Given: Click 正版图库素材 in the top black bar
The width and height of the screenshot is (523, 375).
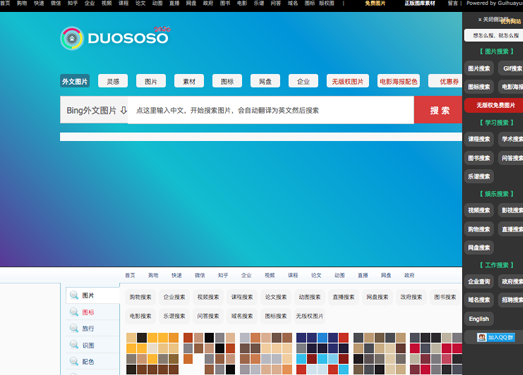Looking at the screenshot, I should click(x=420, y=3).
